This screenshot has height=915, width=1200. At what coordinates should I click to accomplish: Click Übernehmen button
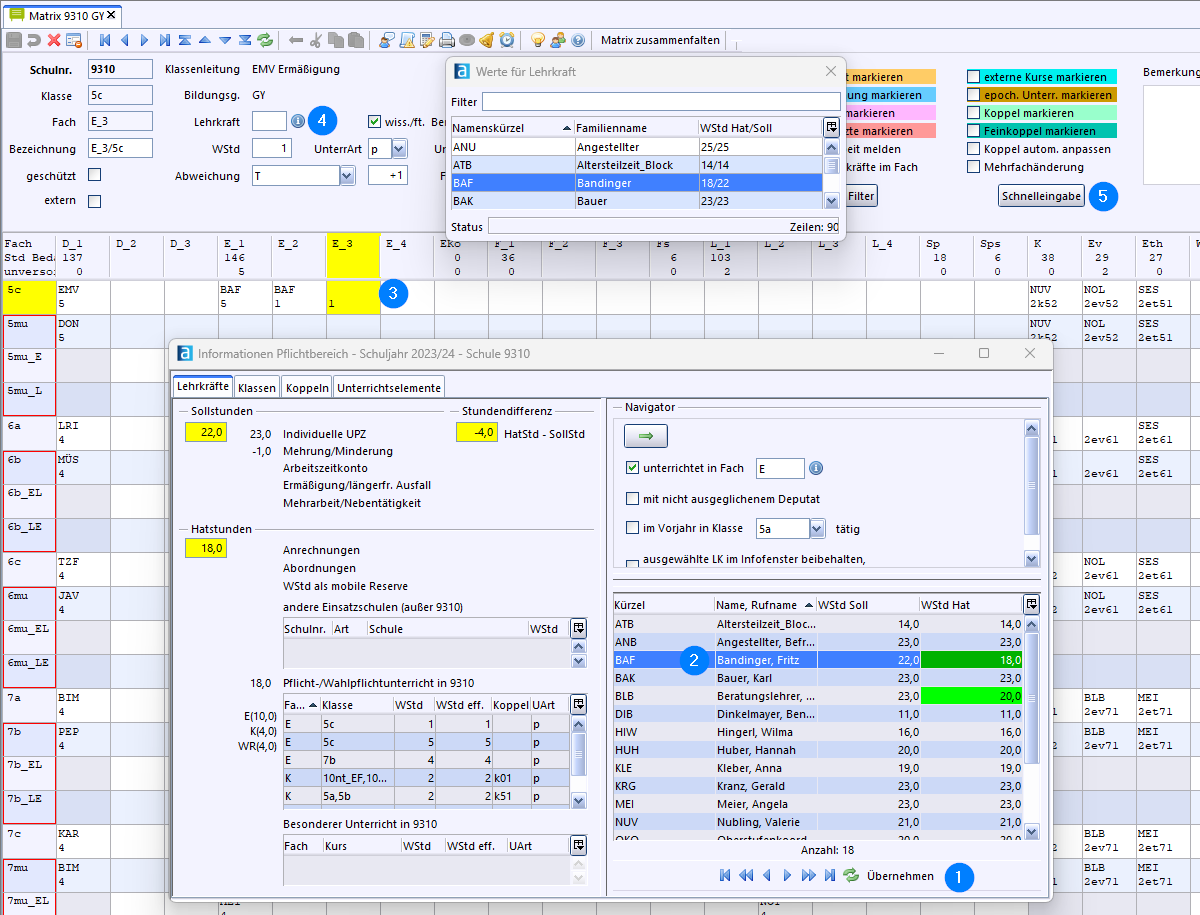[x=900, y=876]
